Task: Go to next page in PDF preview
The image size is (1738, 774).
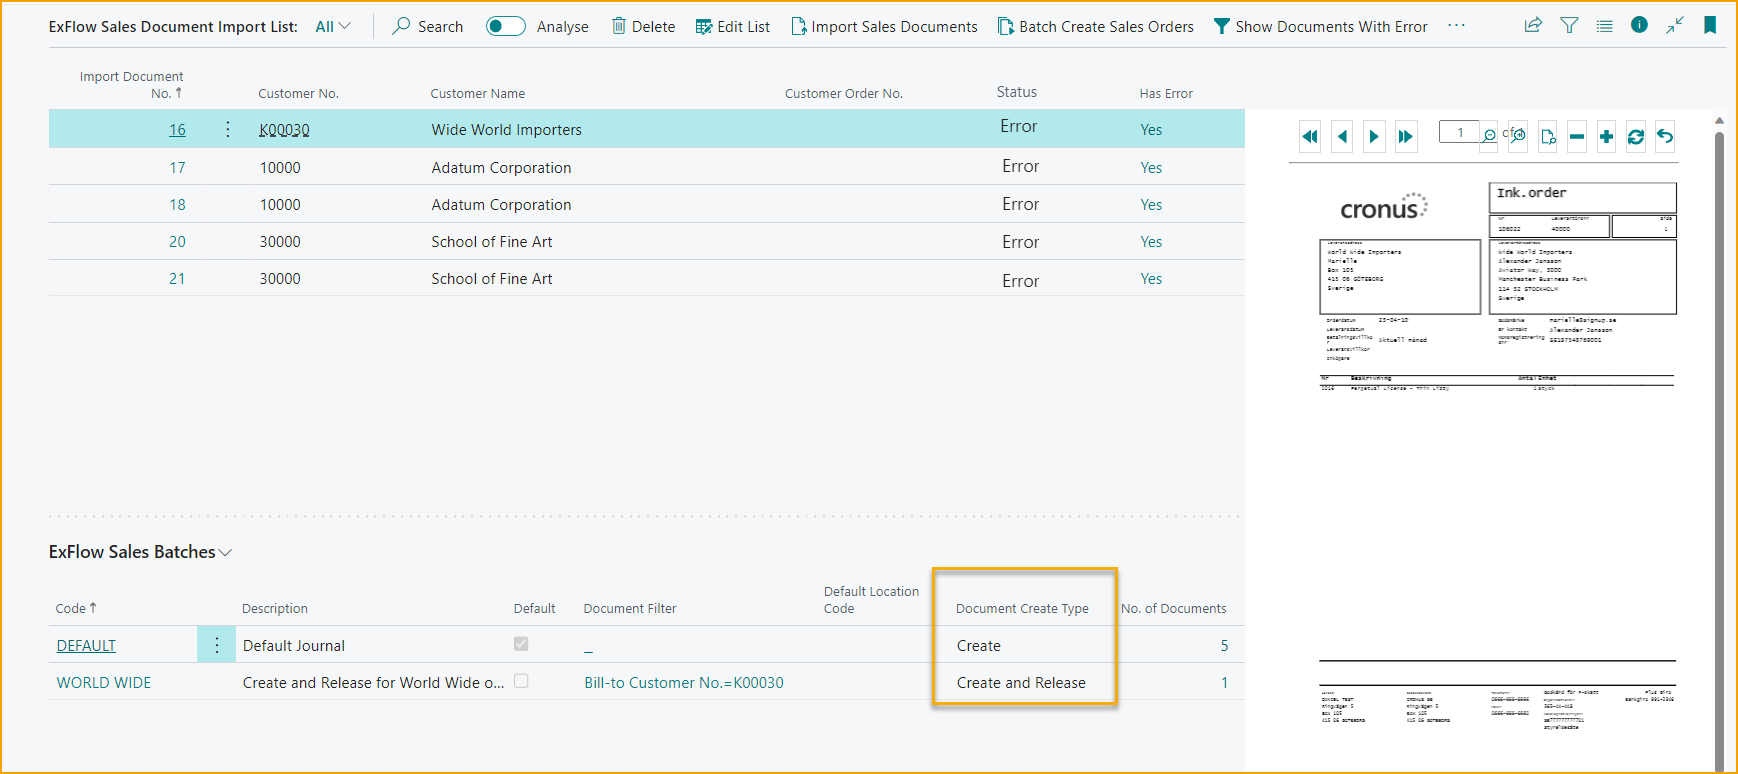Action: tap(1374, 137)
